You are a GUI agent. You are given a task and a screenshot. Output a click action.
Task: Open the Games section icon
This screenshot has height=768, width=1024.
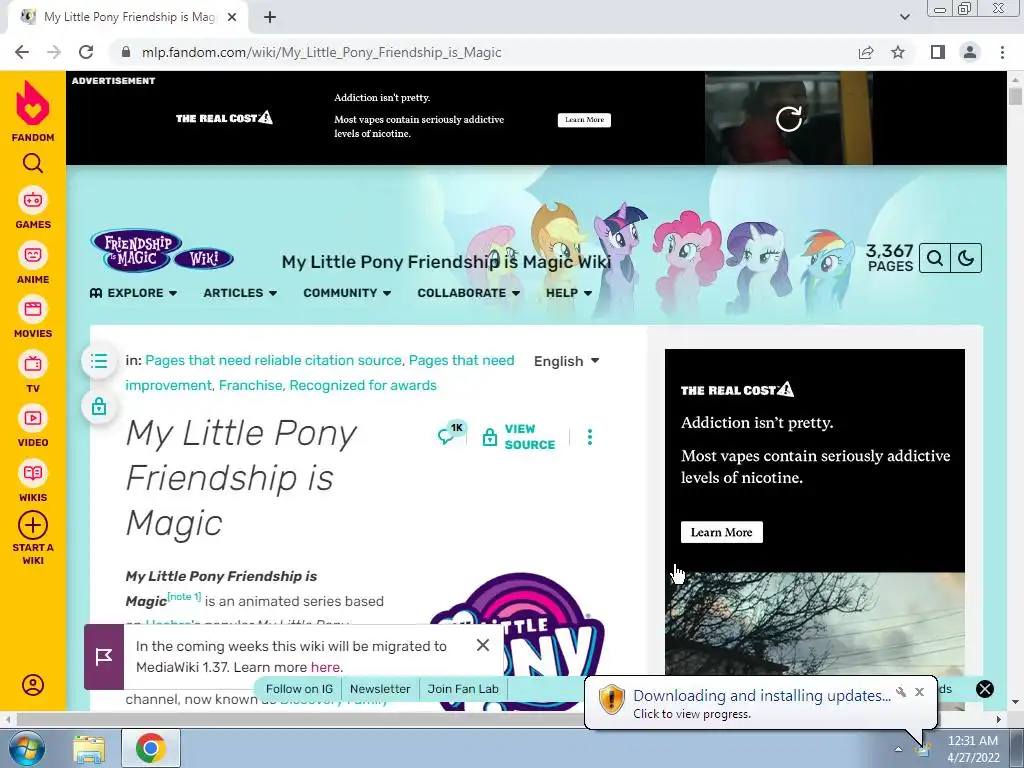(33, 200)
